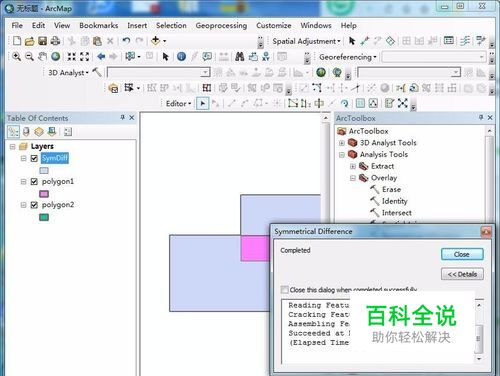This screenshot has width=500, height=376.
Task: Open a map file with folder icon
Action: [x=29, y=41]
